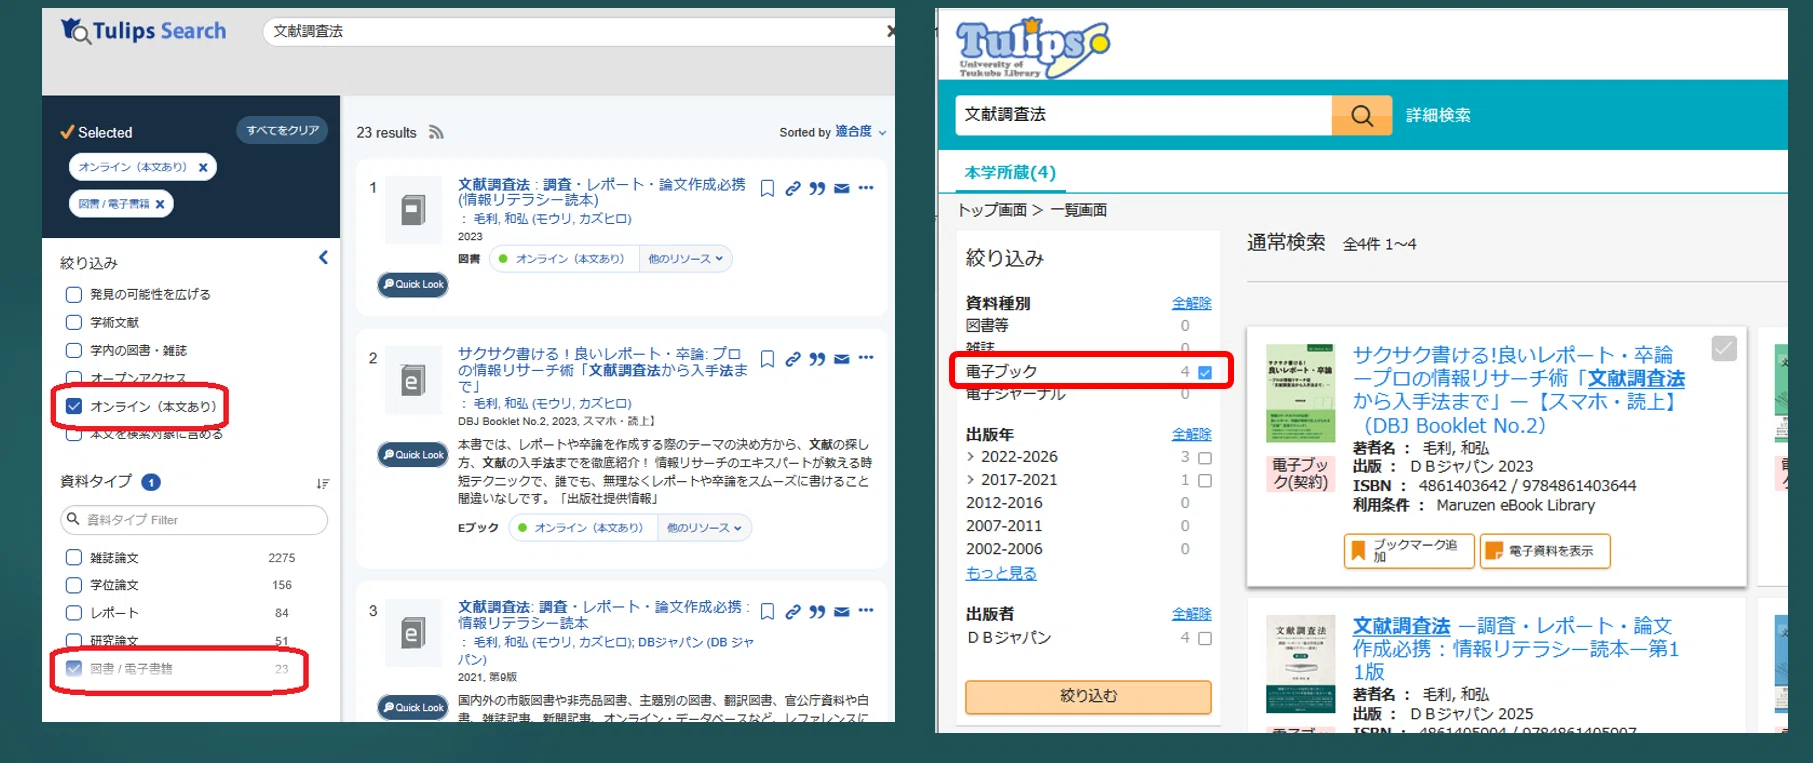The image size is (1813, 763).
Task: Select the サクサク書ける result card checkbox
Action: click(1724, 348)
